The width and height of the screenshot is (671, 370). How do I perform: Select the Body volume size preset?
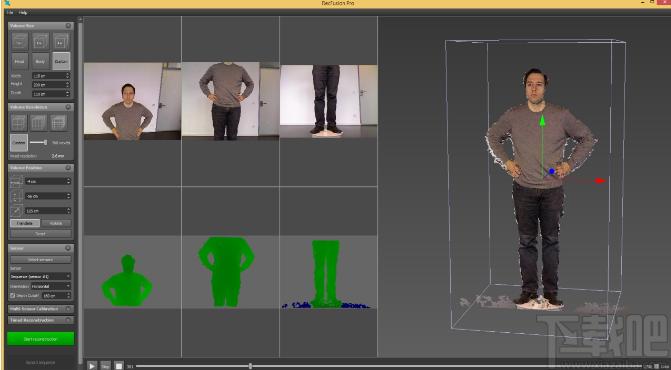40,61
